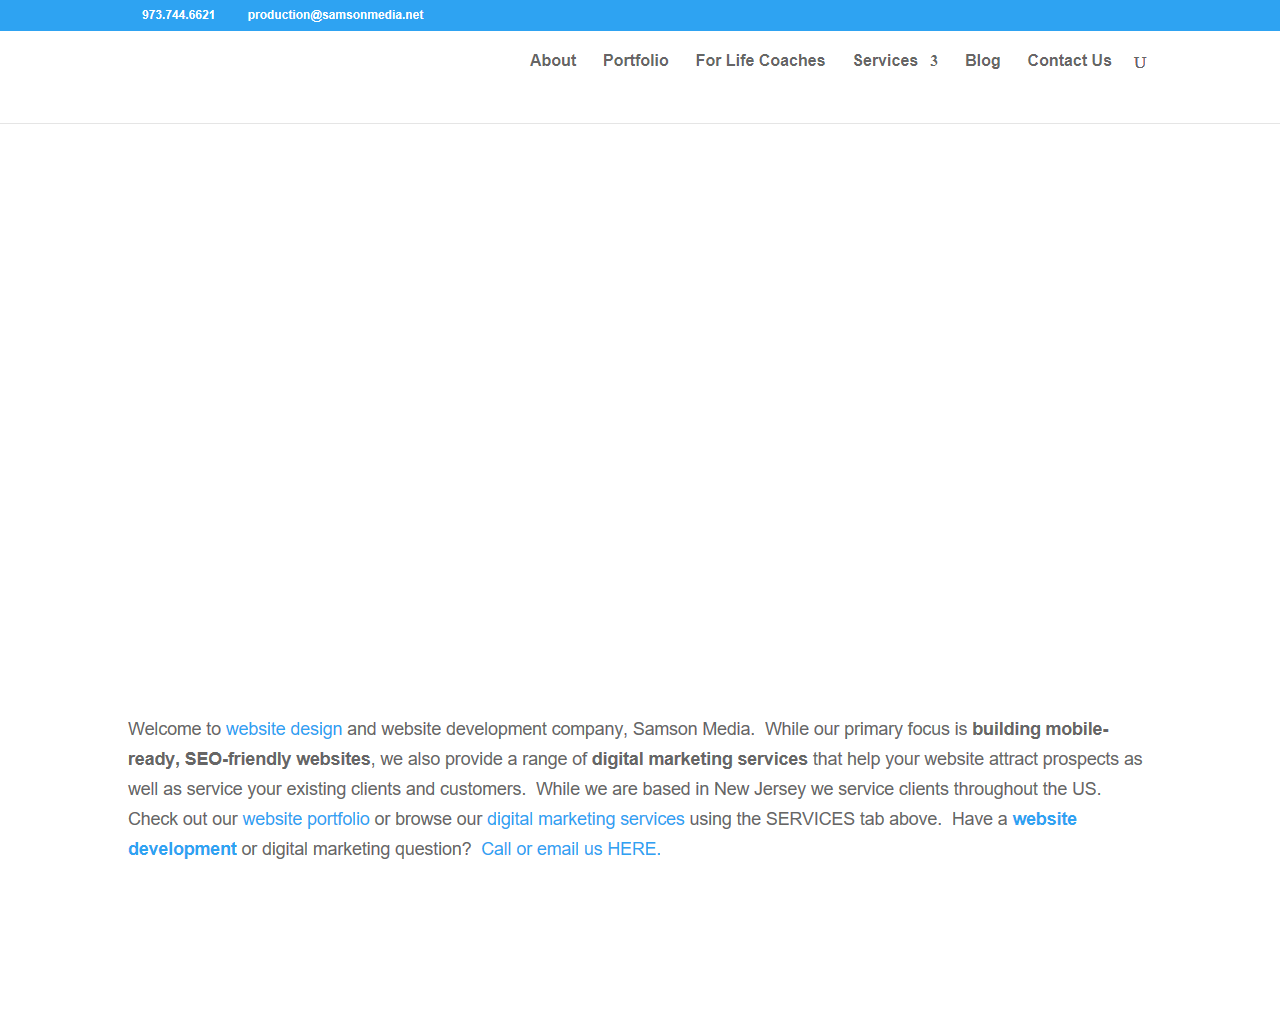
Task: Navigate to the Blog page
Action: tap(982, 61)
